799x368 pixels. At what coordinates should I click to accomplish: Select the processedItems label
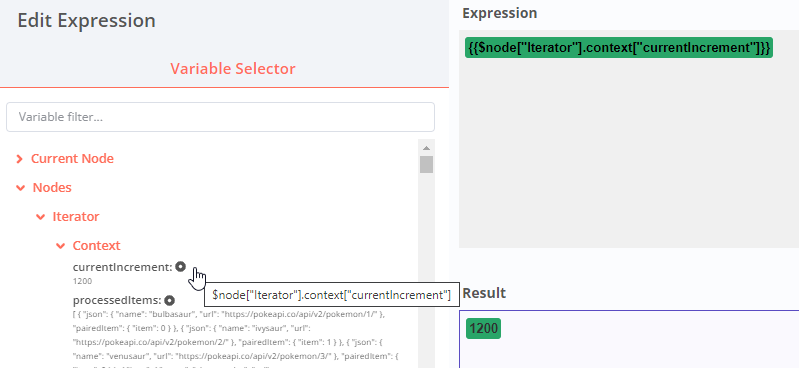117,300
